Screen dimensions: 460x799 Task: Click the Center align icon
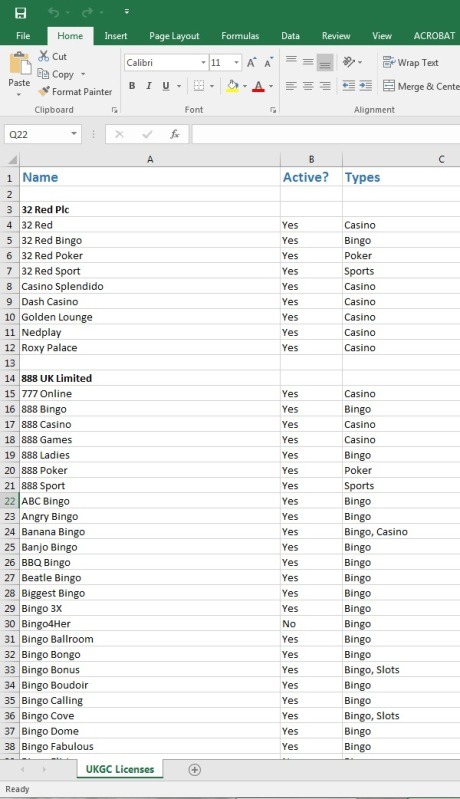pyautogui.click(x=308, y=86)
